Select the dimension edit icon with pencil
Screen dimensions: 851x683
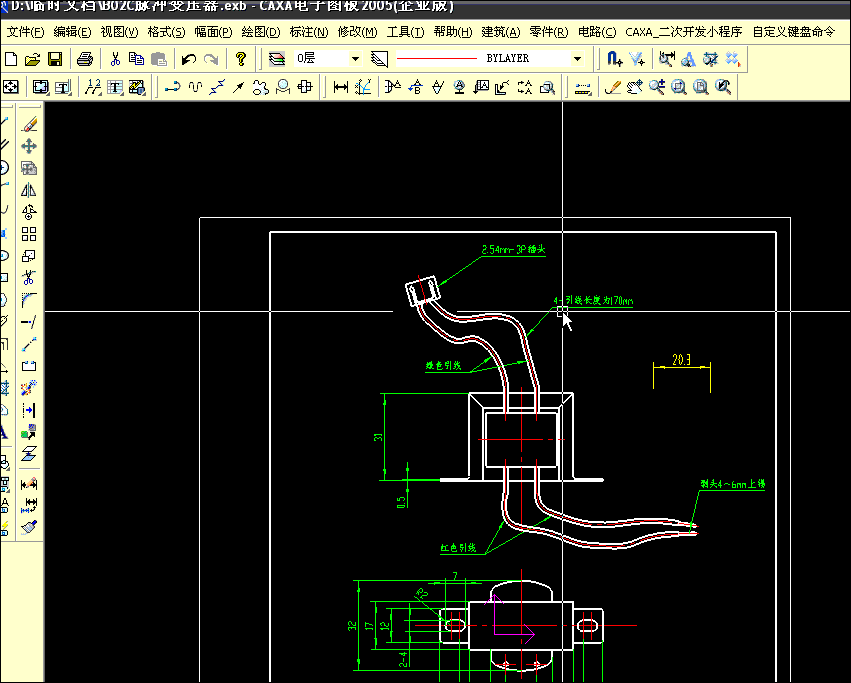(29, 483)
